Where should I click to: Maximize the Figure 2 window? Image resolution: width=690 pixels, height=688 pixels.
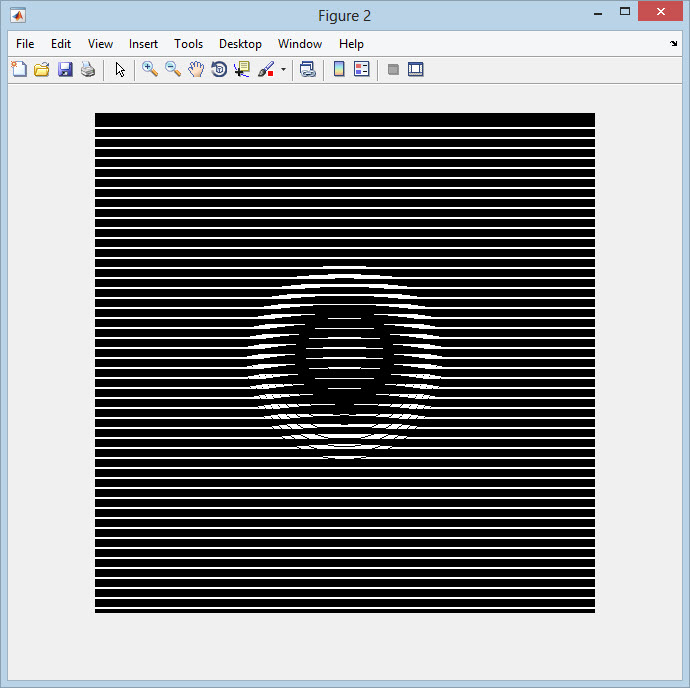pos(625,12)
